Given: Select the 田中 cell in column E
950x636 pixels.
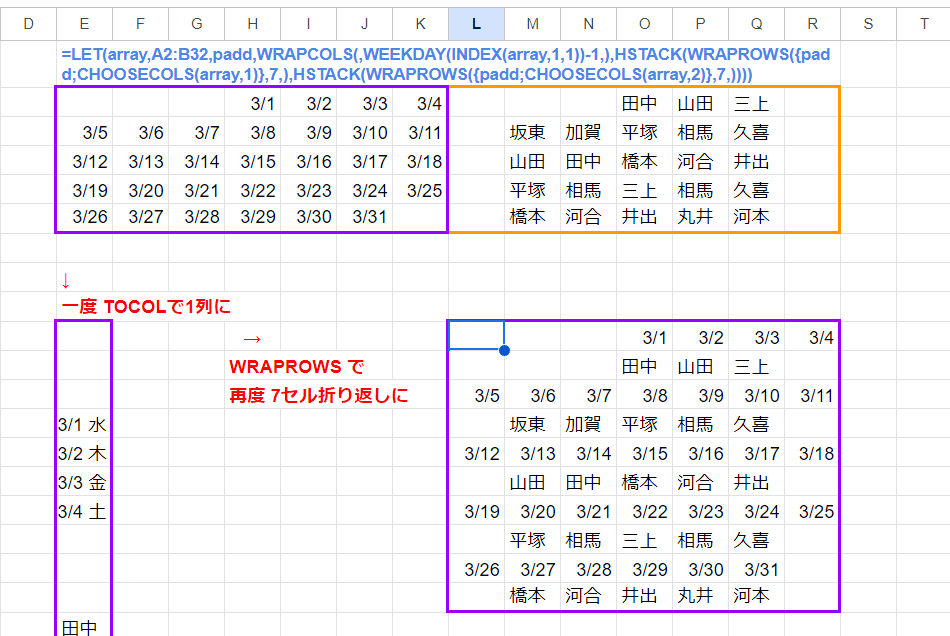Looking at the screenshot, I should click(x=84, y=626).
